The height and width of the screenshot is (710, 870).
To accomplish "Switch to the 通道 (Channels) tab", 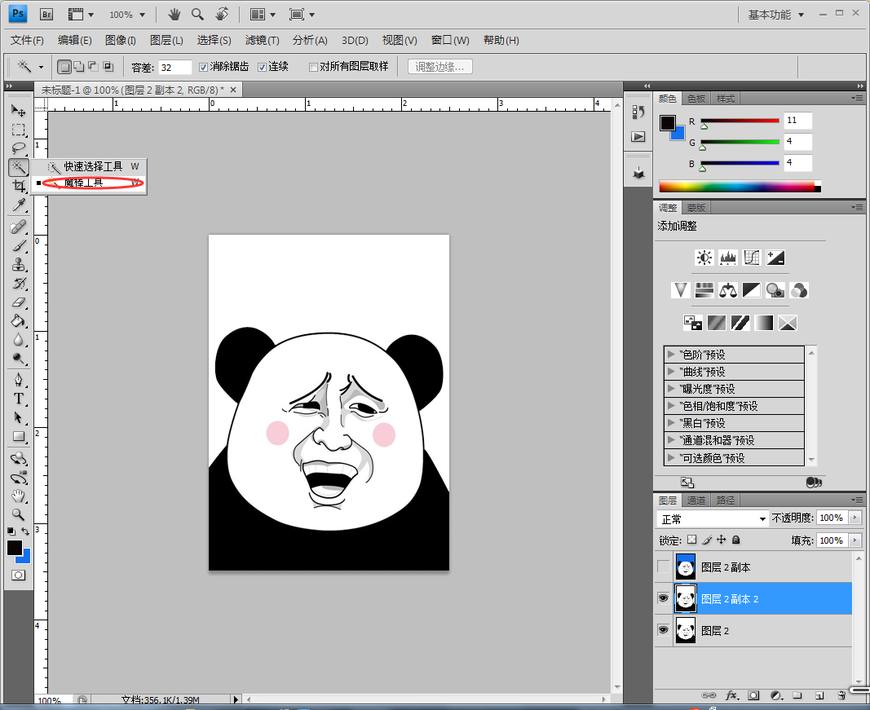I will [x=697, y=500].
